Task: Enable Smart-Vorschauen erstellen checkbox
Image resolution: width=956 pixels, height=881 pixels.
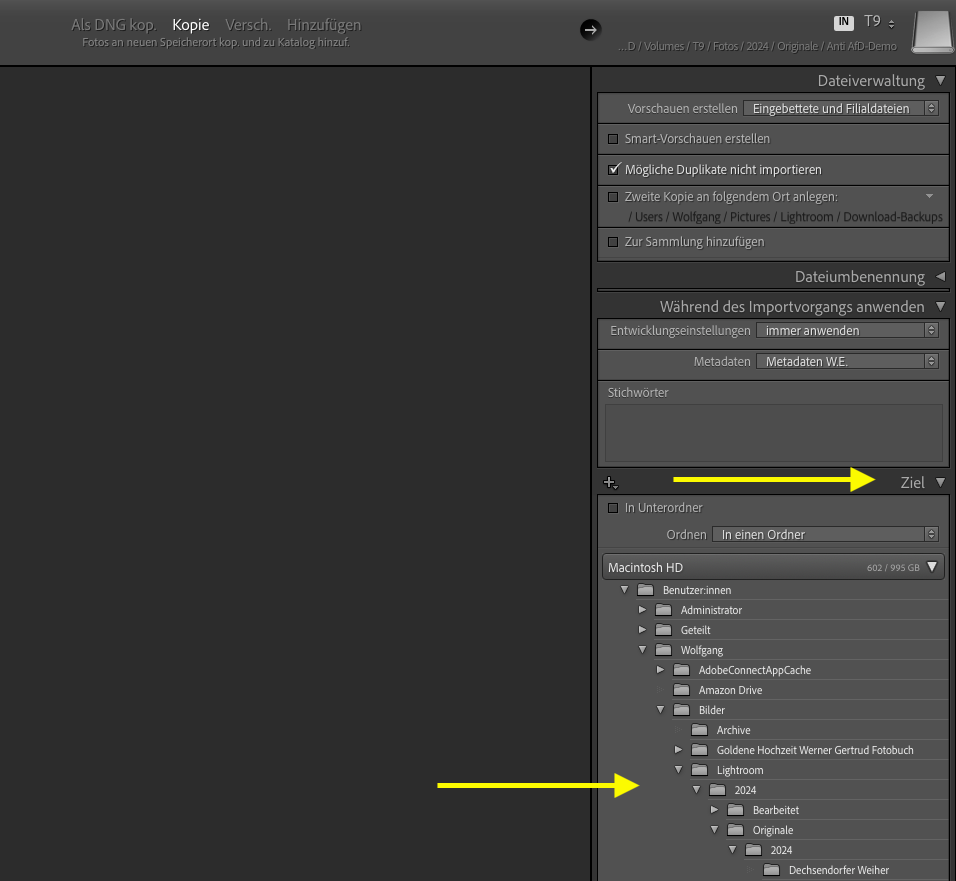Action: (x=614, y=139)
